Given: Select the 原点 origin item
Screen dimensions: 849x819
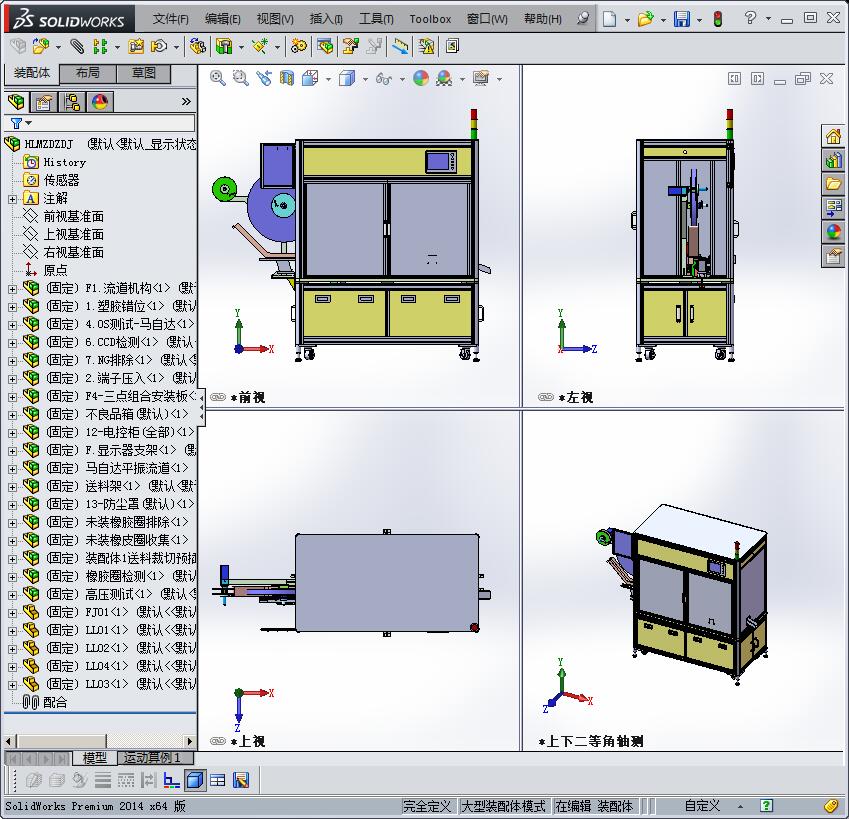Looking at the screenshot, I should click(x=55, y=270).
